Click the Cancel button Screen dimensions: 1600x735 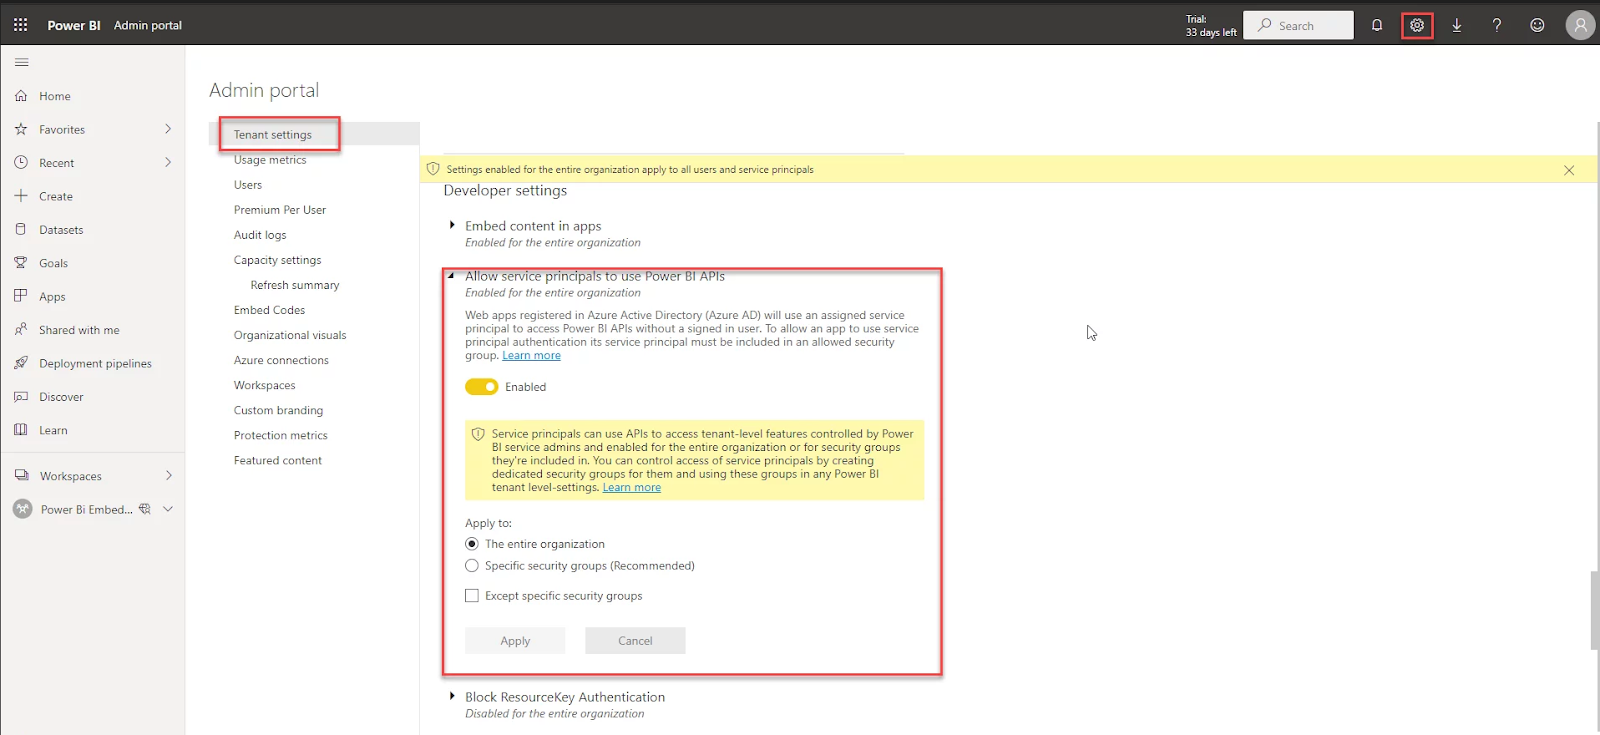[635, 641]
